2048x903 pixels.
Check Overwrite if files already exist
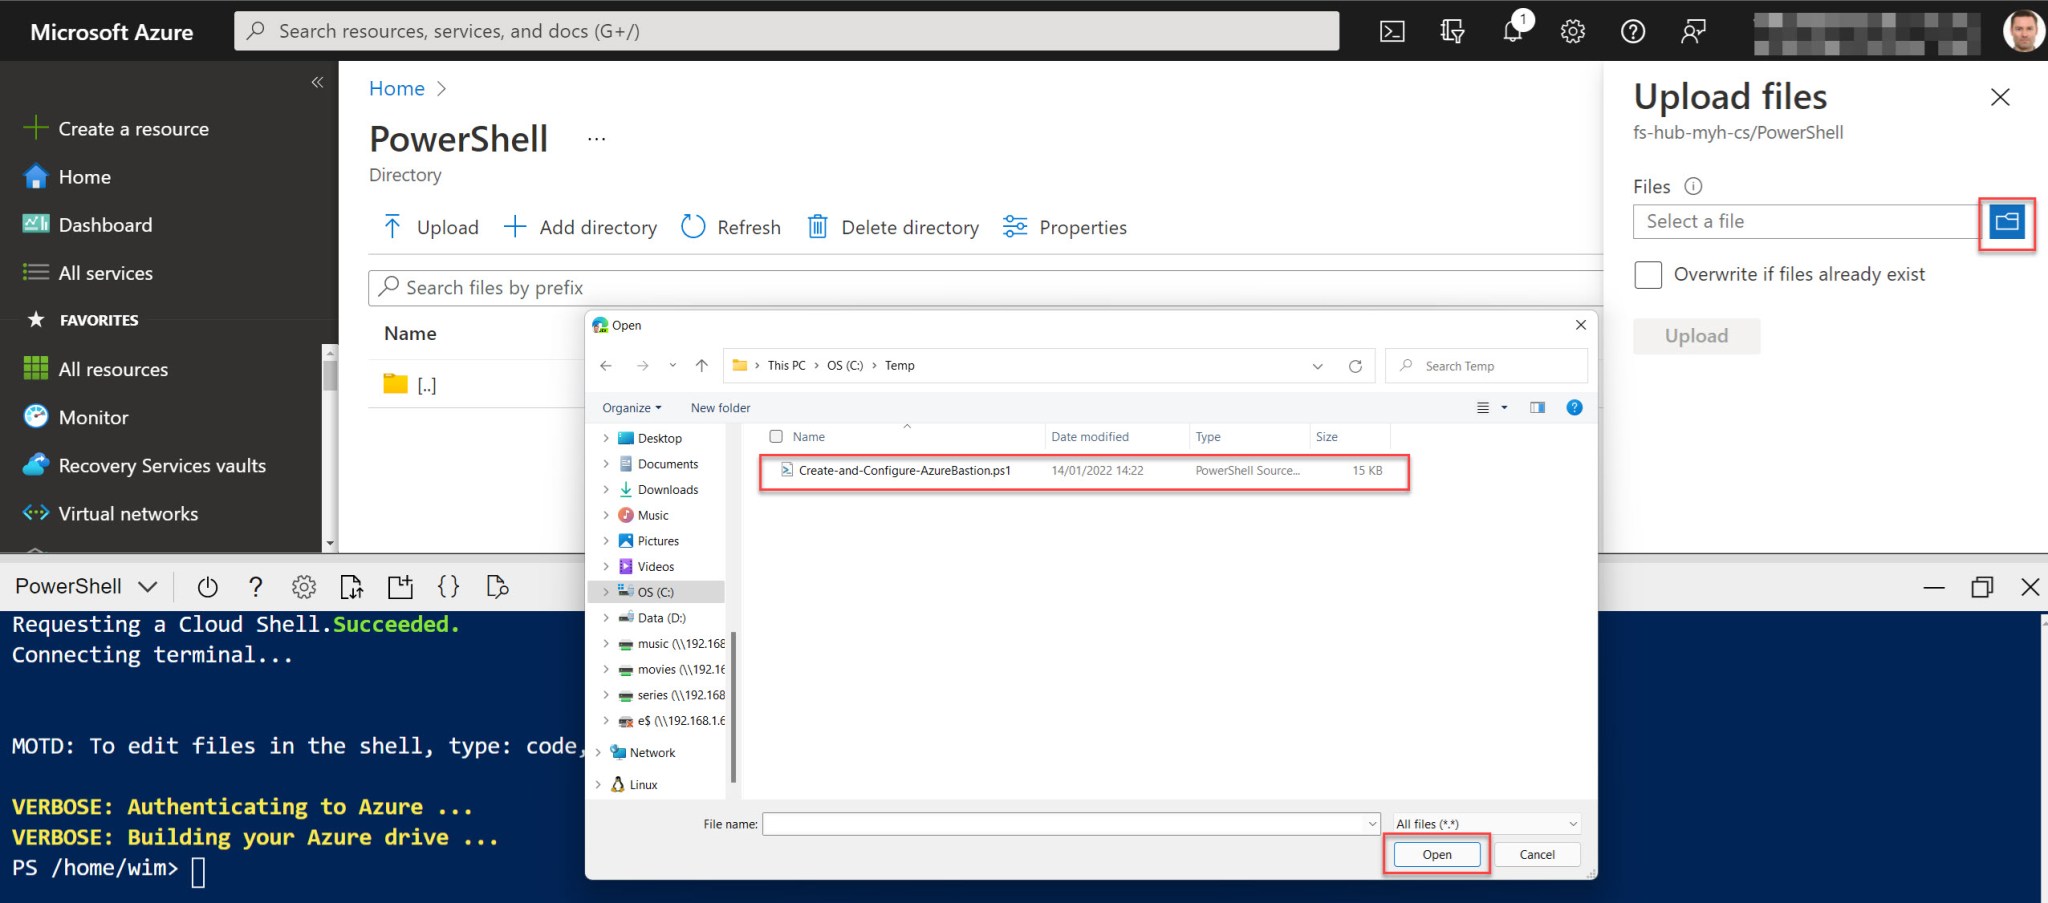[x=1648, y=274]
